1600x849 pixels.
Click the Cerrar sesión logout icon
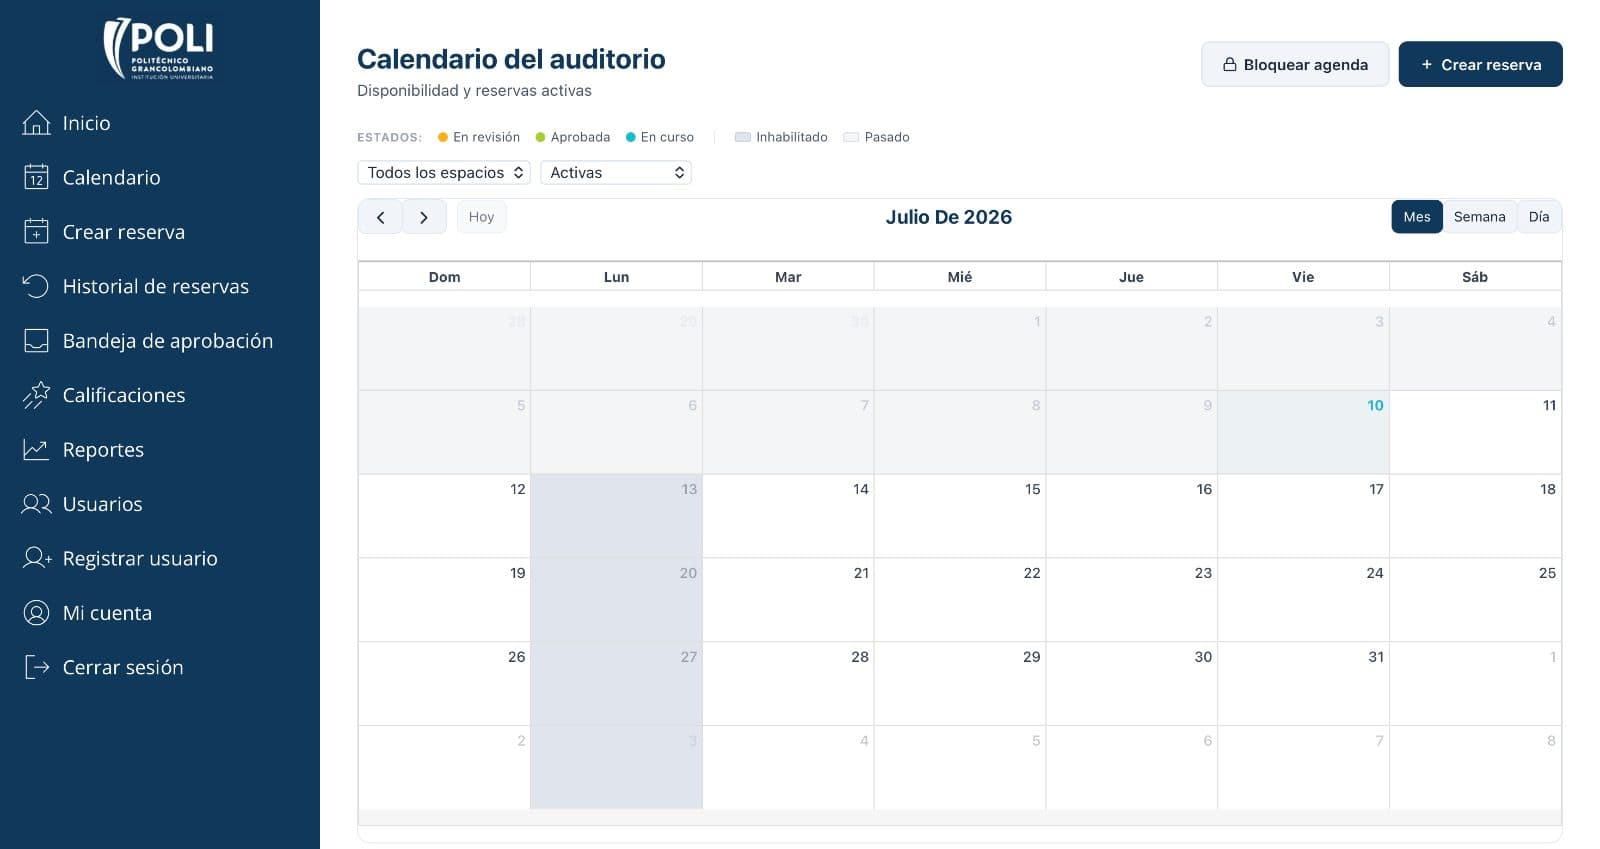pos(36,667)
